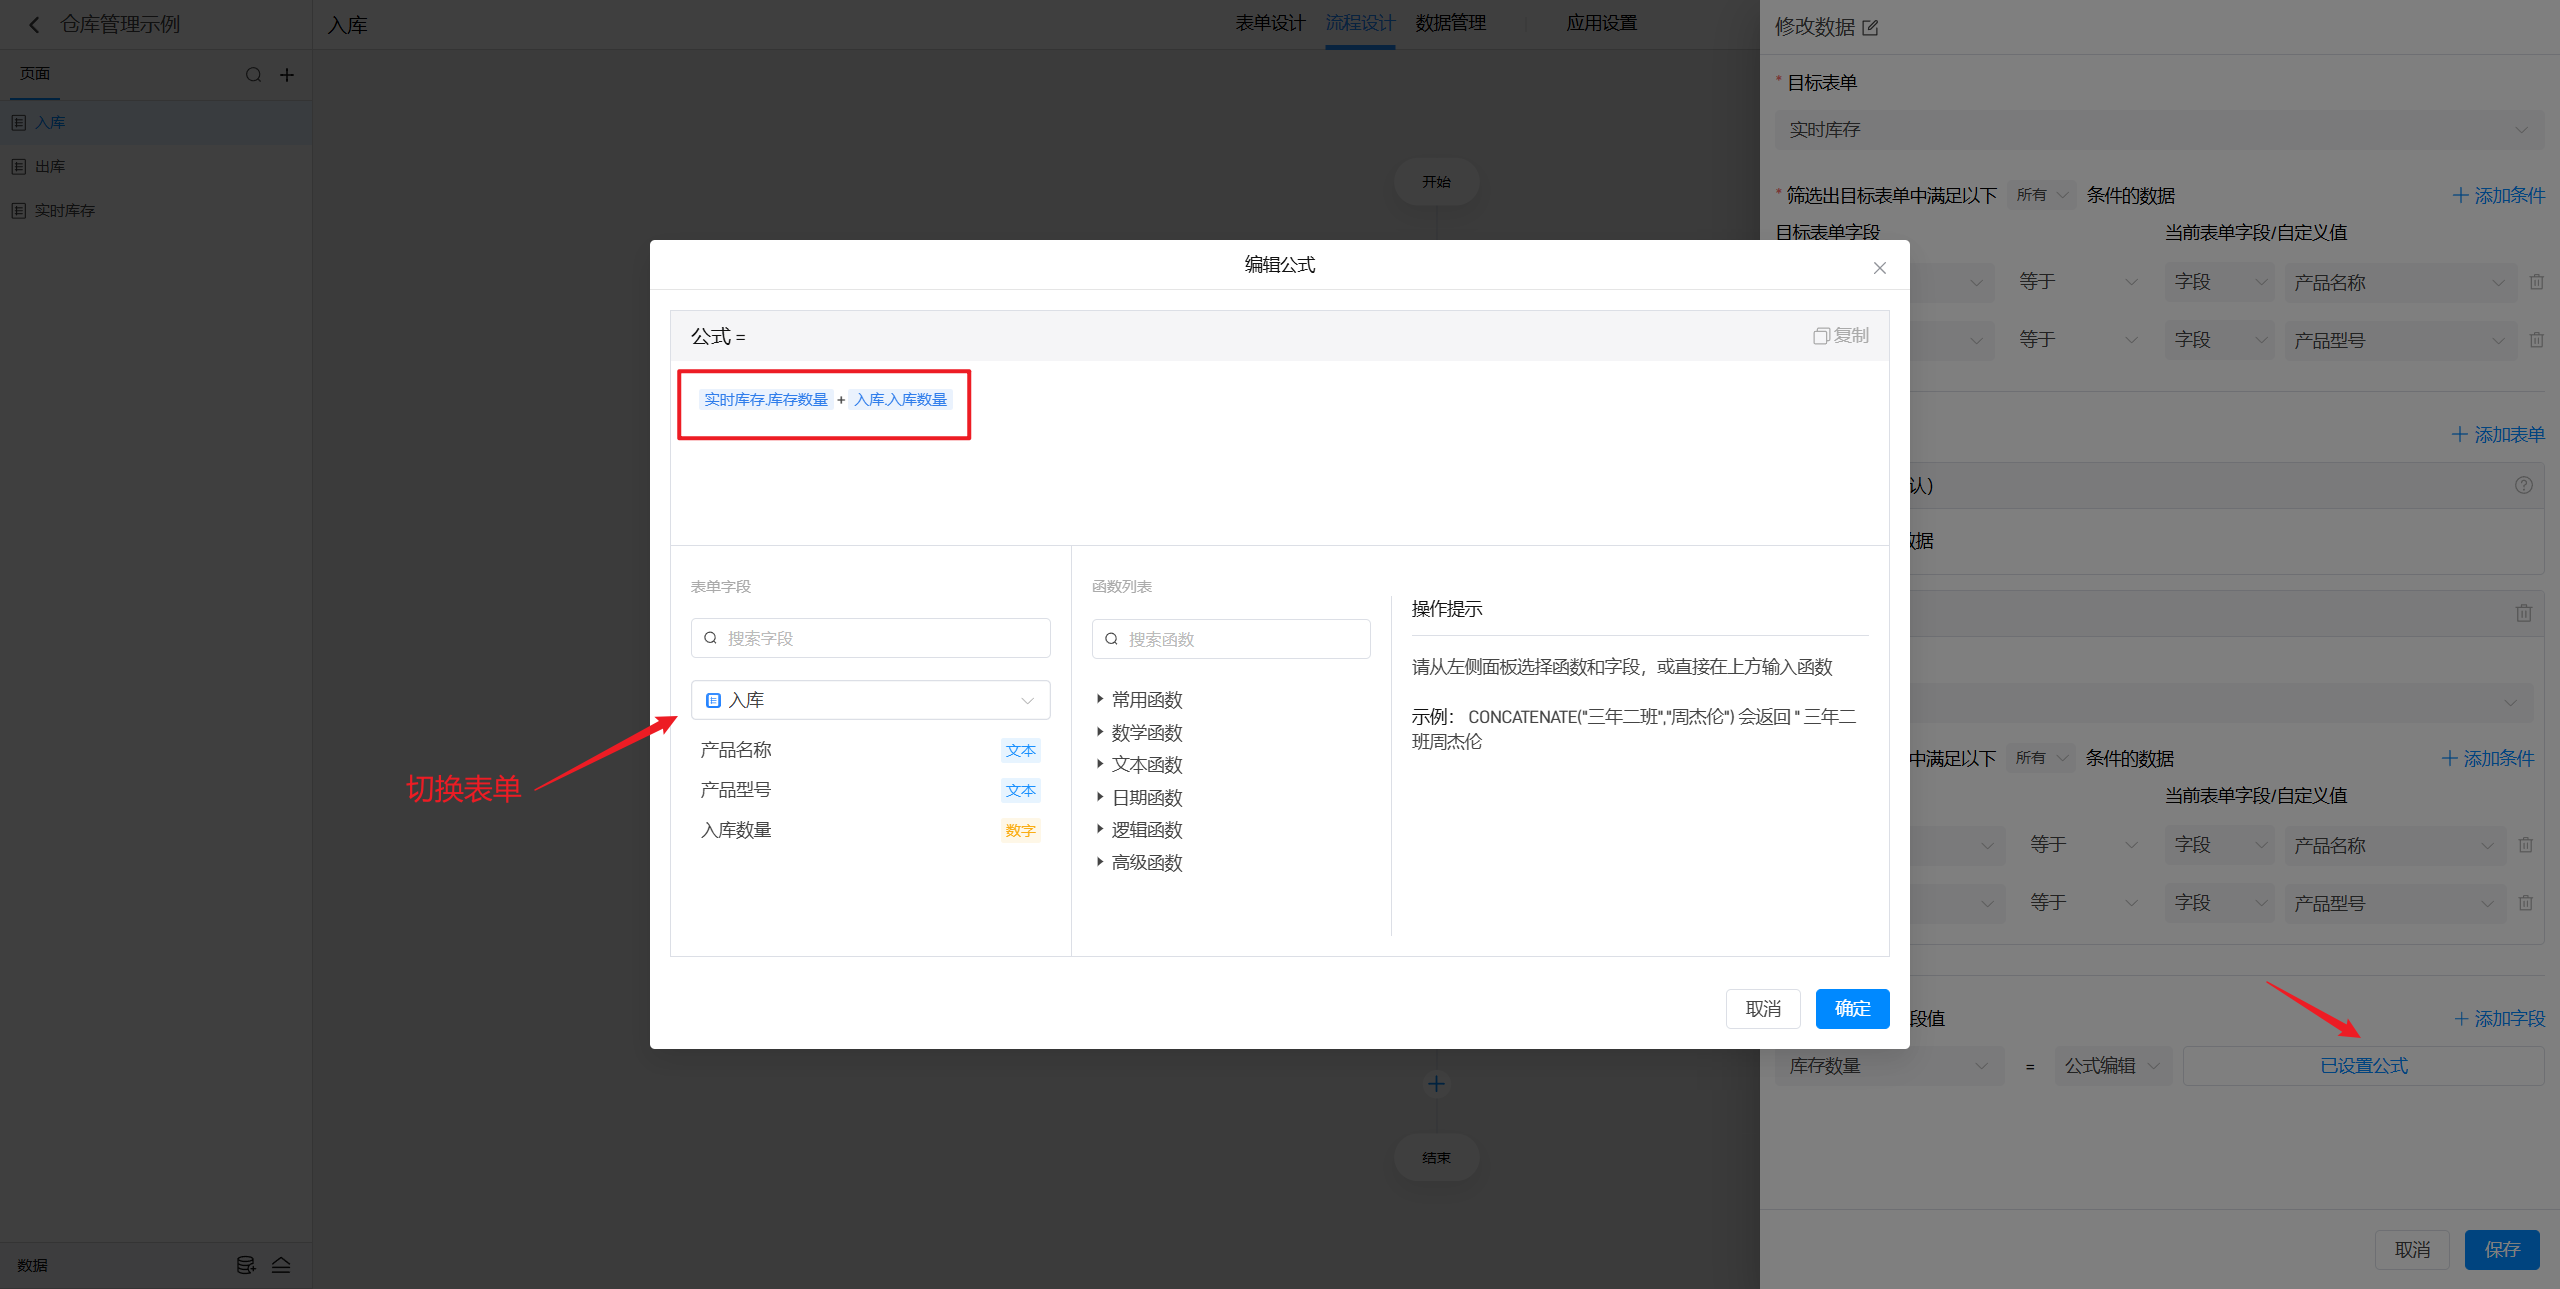This screenshot has height=1289, width=2560.
Task: Switch to the 数据管理 tab
Action: [x=1450, y=23]
